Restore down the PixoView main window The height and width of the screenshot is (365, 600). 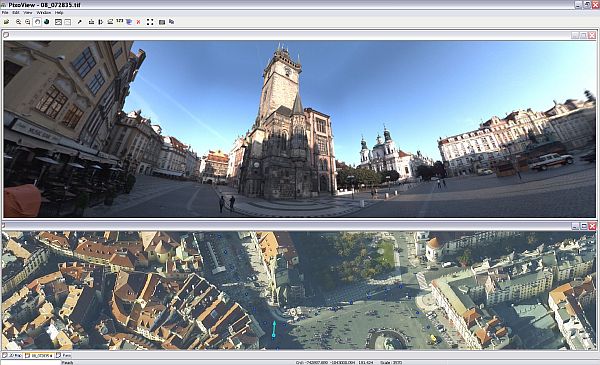tap(587, 5)
